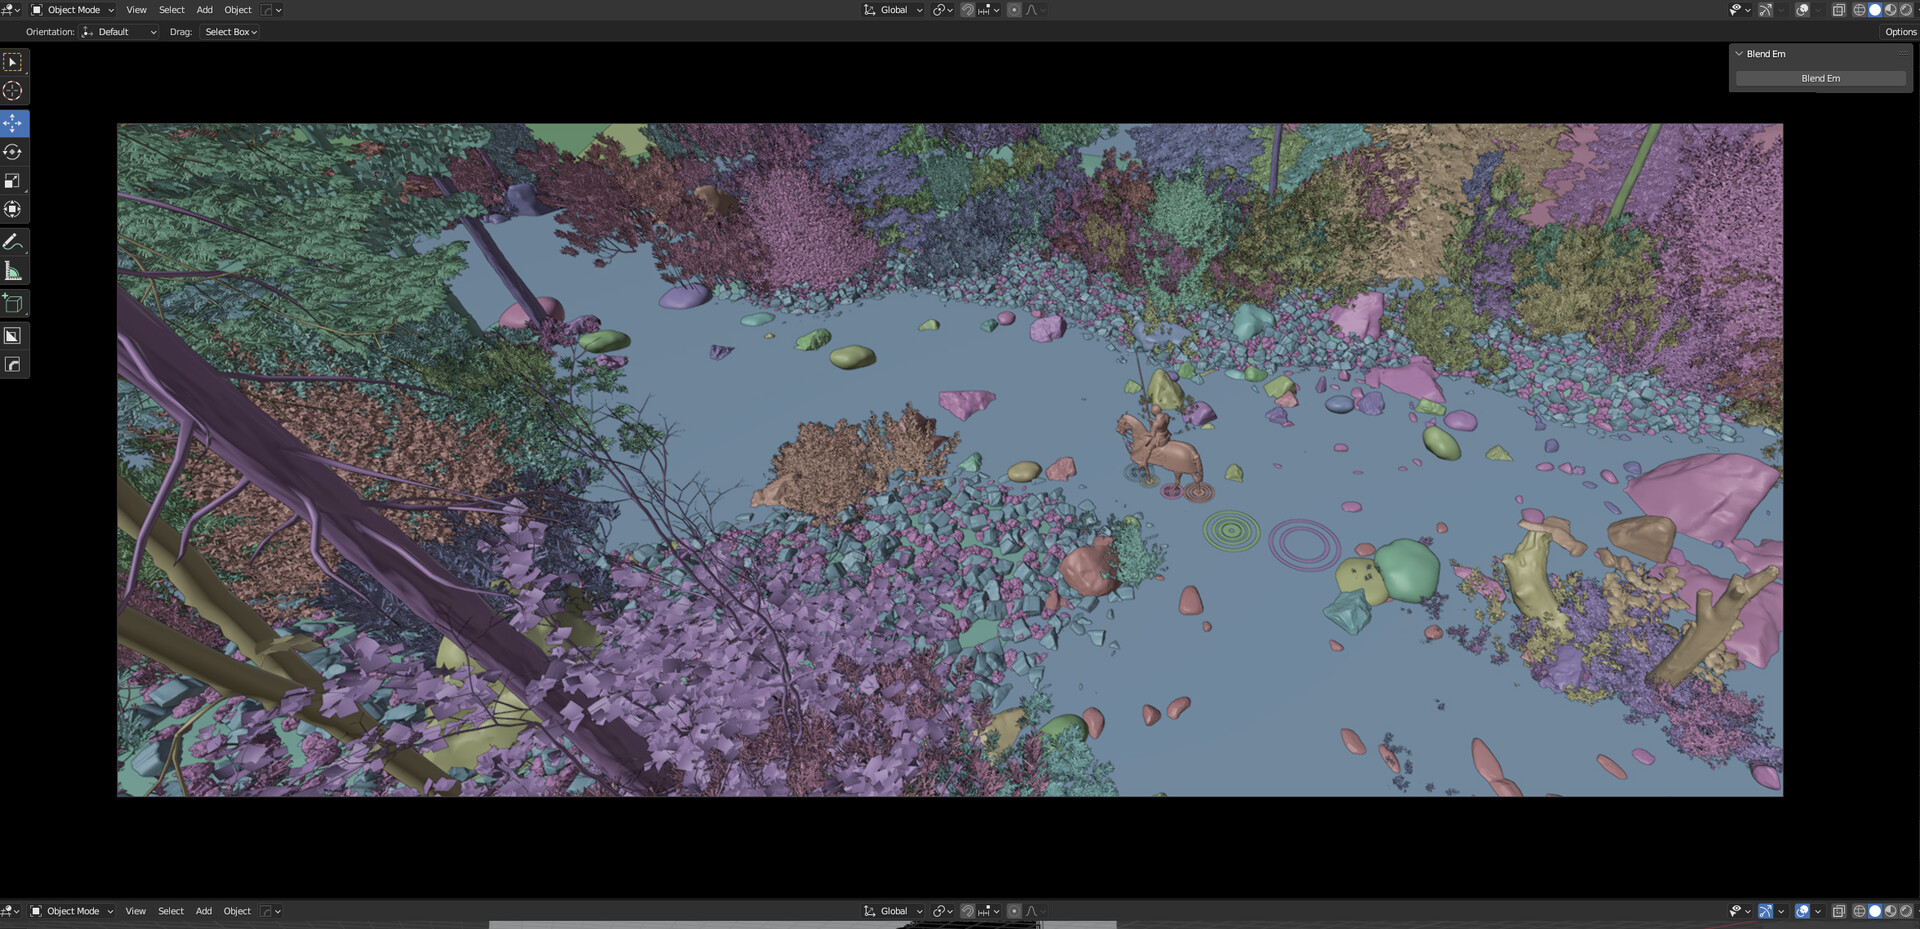The image size is (1920, 929).
Task: Open the Object menu in bottom viewport header
Action: tap(237, 911)
